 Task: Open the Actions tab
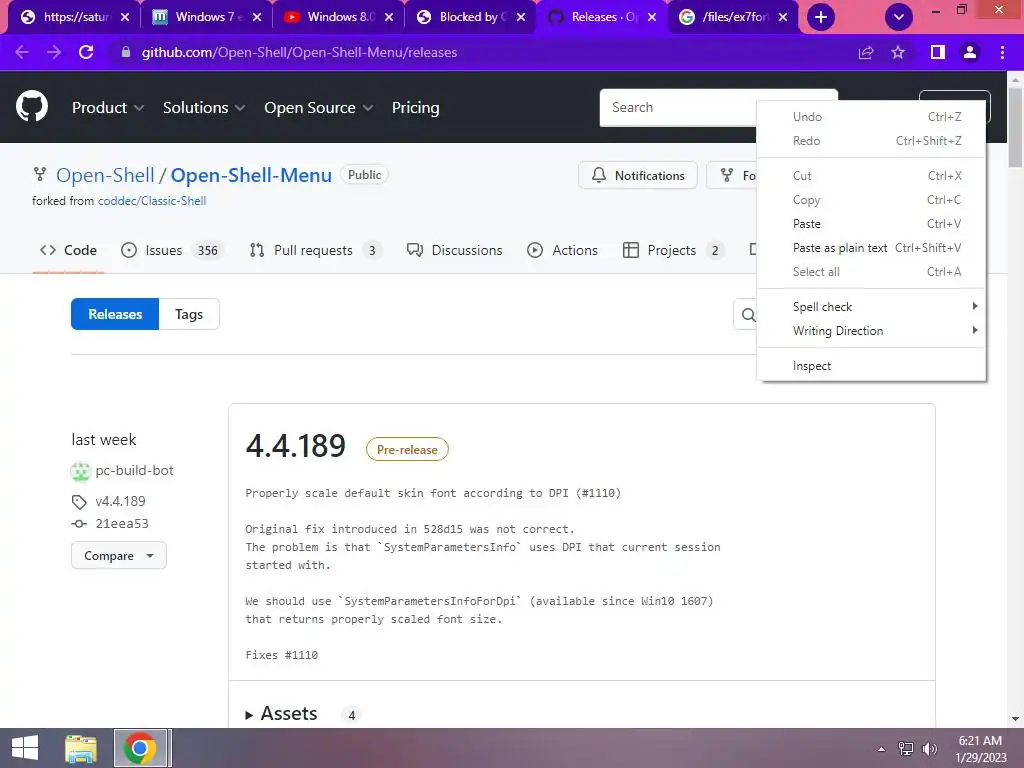(x=562, y=250)
